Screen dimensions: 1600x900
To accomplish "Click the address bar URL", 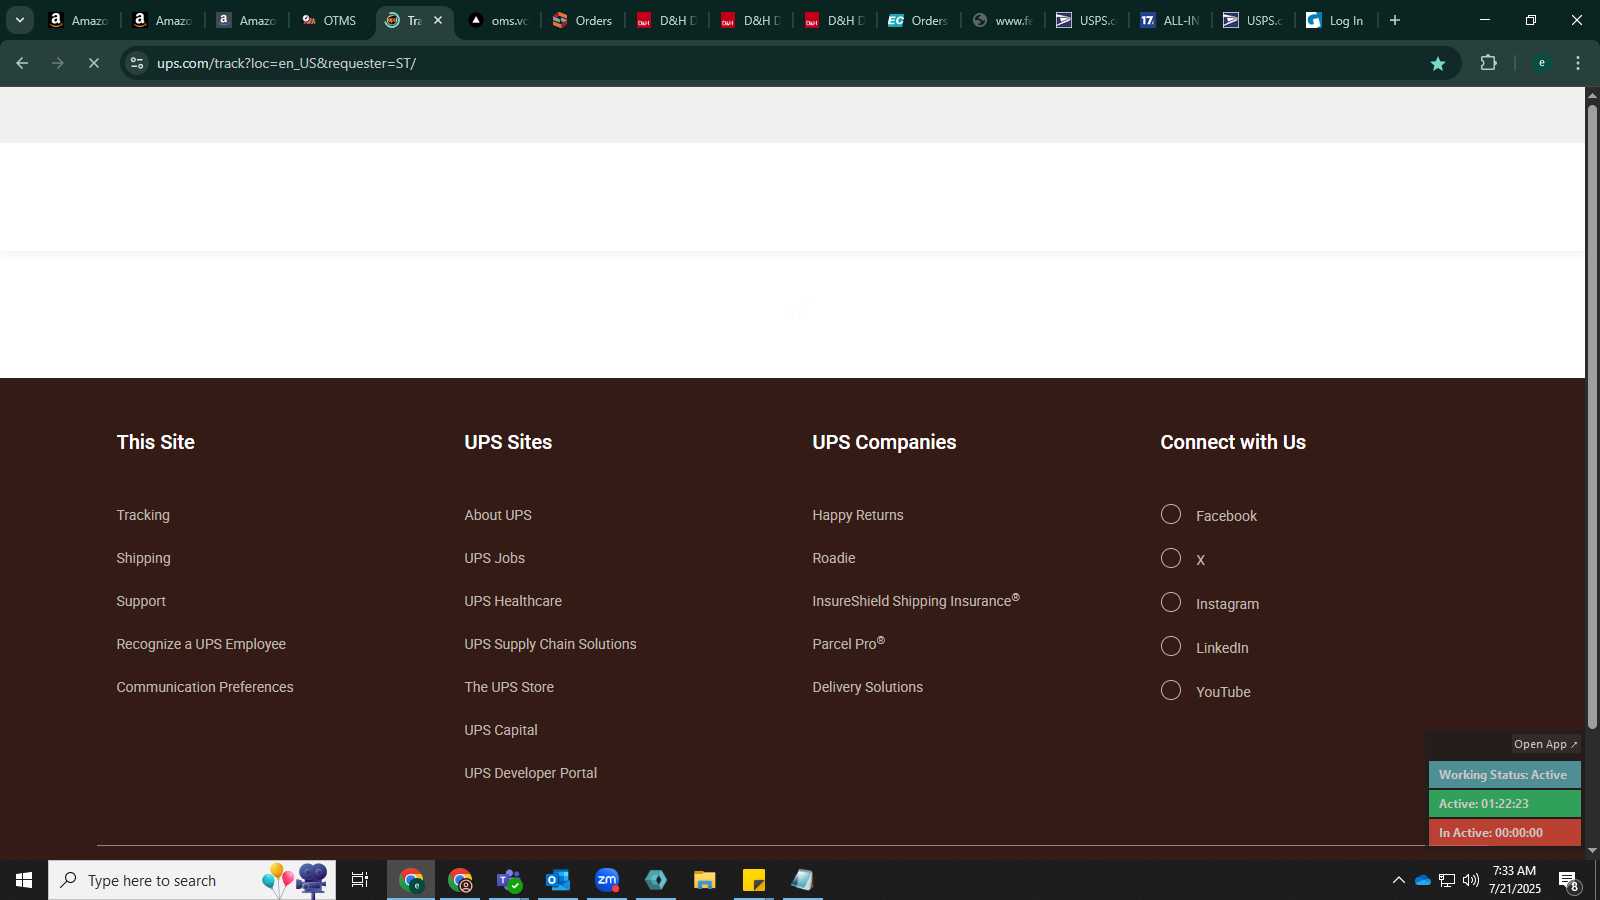I will point(286,63).
